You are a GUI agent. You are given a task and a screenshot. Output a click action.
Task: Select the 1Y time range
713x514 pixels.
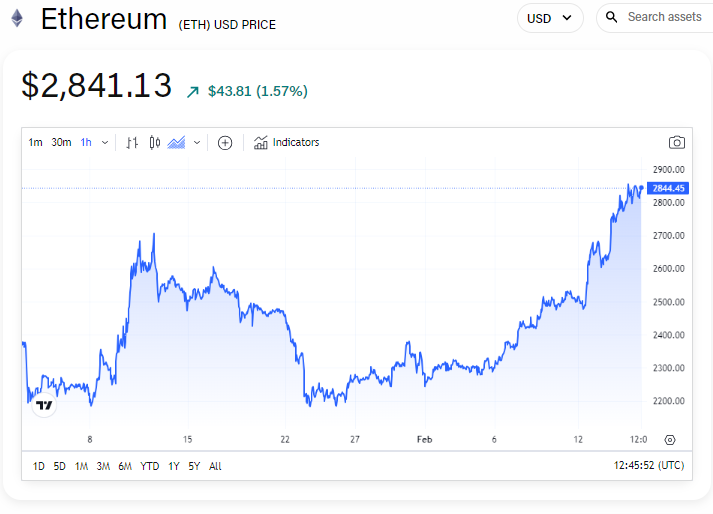pos(174,466)
